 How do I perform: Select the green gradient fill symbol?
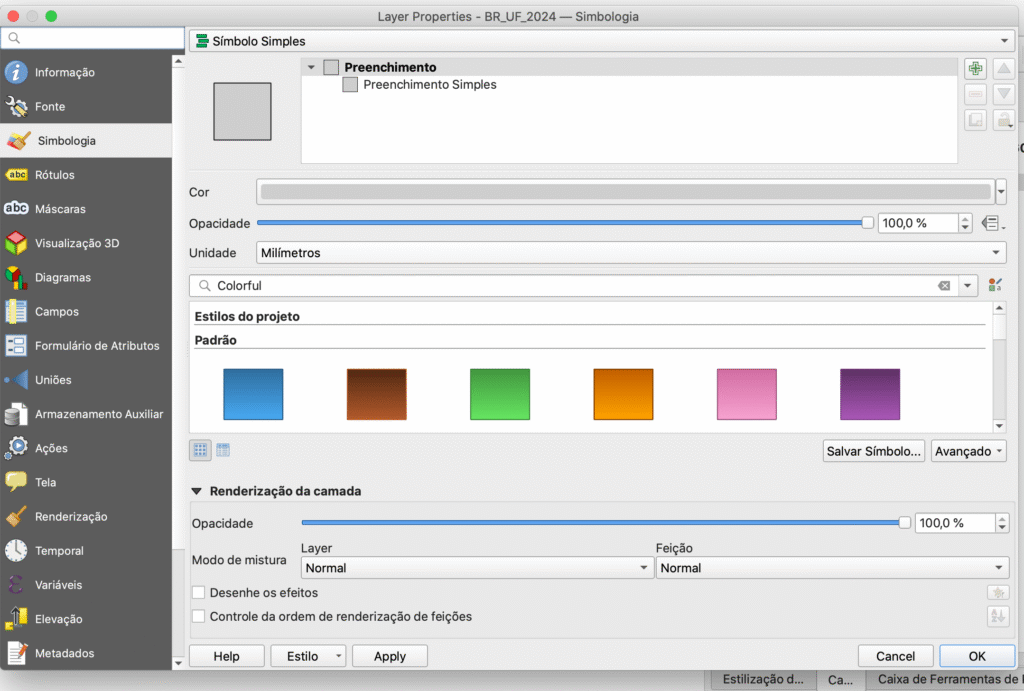point(500,394)
